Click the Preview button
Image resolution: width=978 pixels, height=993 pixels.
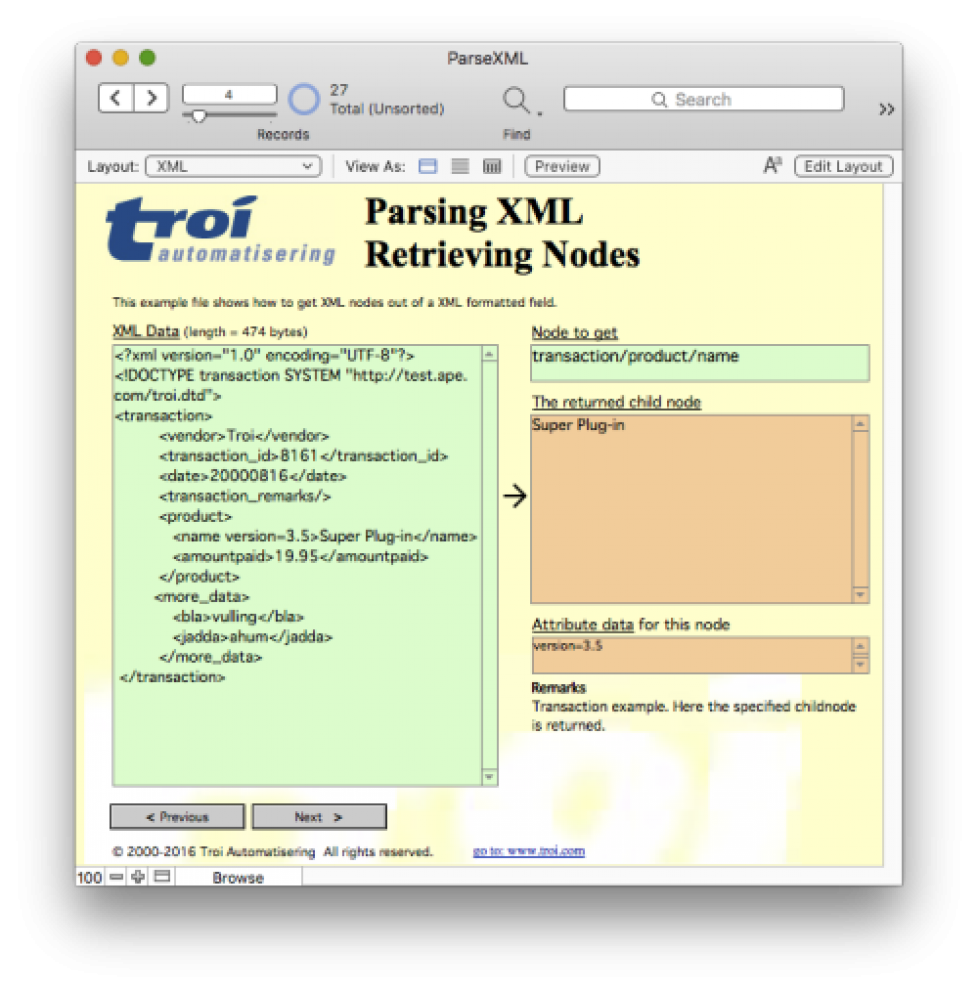(x=562, y=167)
